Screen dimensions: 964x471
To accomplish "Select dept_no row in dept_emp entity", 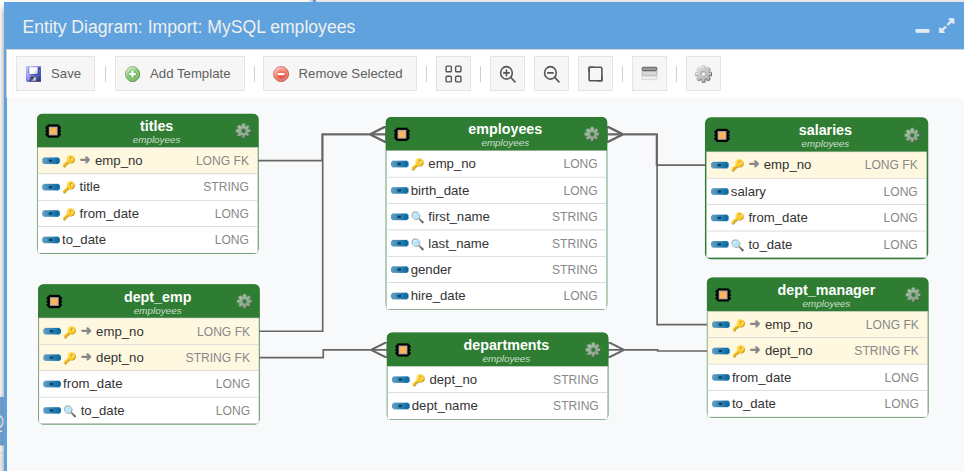I will click(149, 358).
